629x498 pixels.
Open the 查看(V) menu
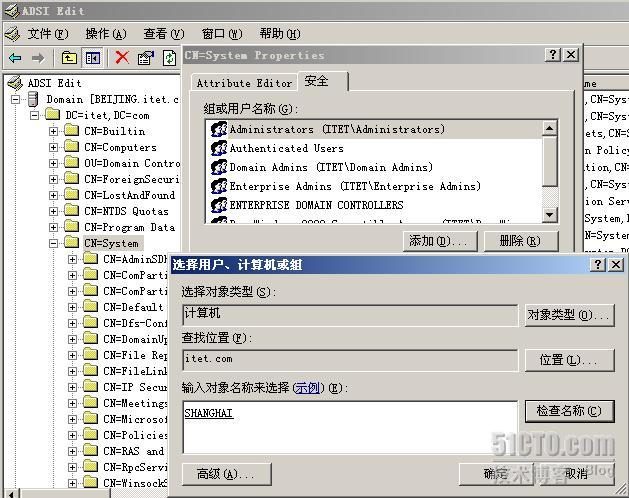[164, 34]
